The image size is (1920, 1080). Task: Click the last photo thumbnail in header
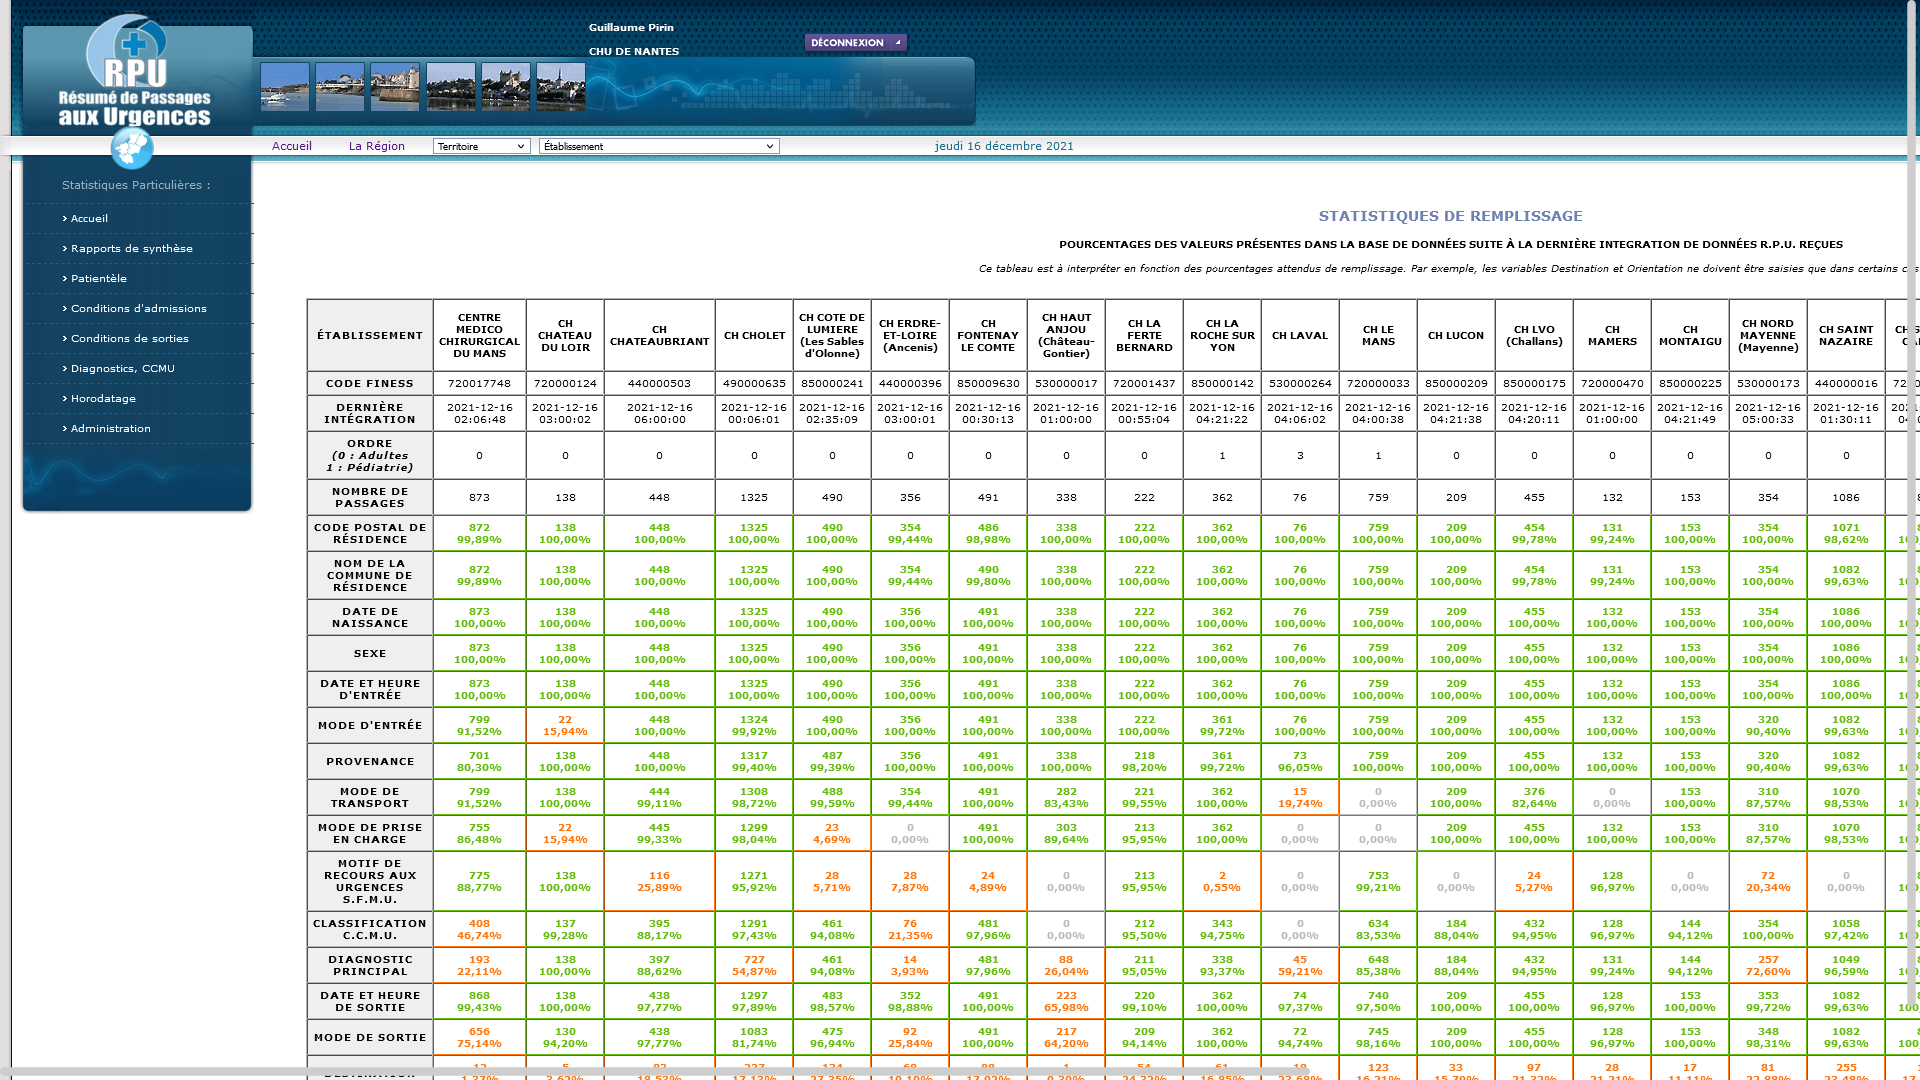click(560, 87)
